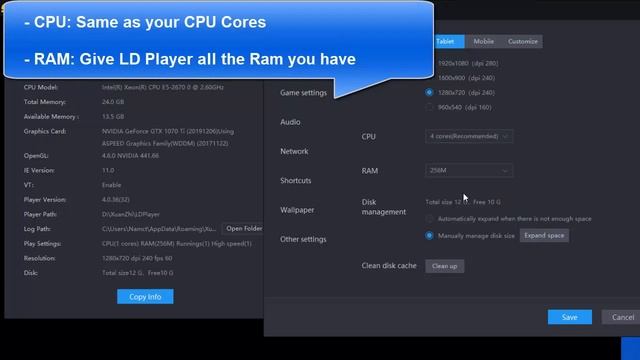Click the CPU Model value text
The height and width of the screenshot is (360, 640).
coord(163,87)
